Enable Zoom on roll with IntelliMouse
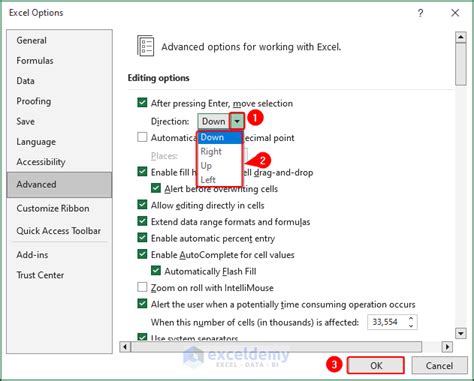 point(142,287)
